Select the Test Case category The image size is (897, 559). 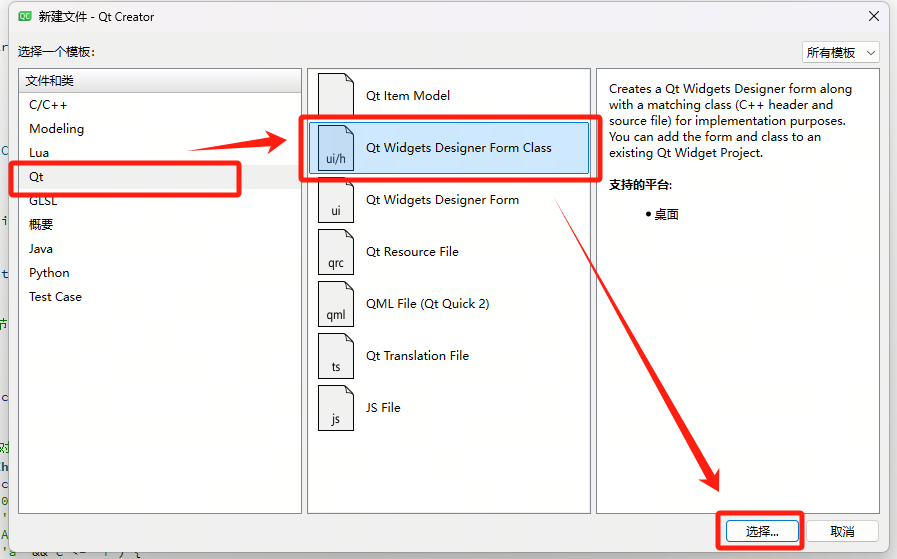160,297
